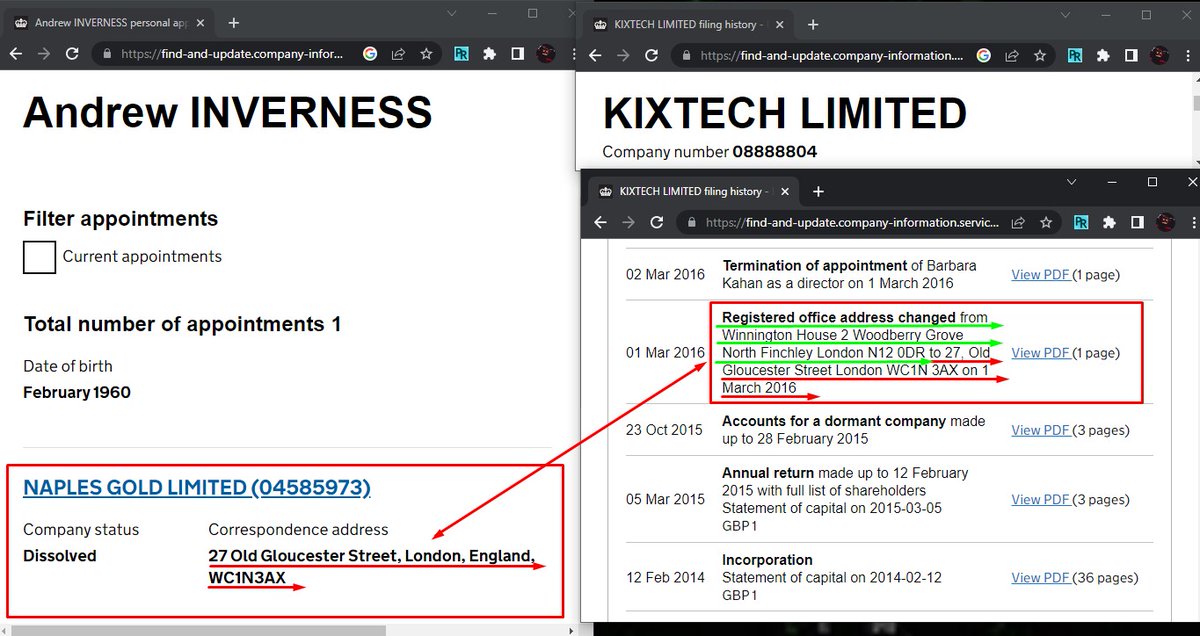Bookmark star in front KIXTECH filing history window
Image resolution: width=1200 pixels, height=636 pixels.
[x=1045, y=223]
